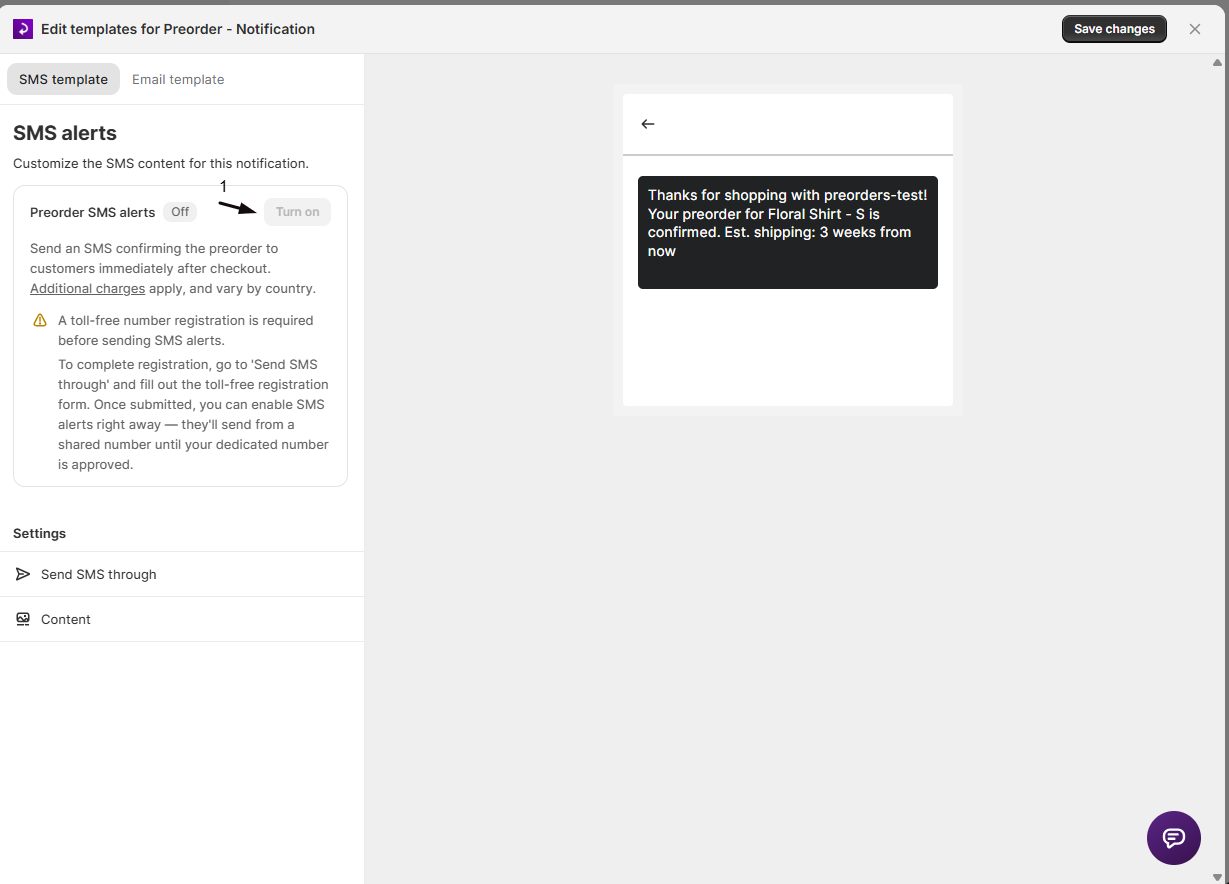Image resolution: width=1229 pixels, height=884 pixels.
Task: Save changes to the templates
Action: click(x=1114, y=29)
